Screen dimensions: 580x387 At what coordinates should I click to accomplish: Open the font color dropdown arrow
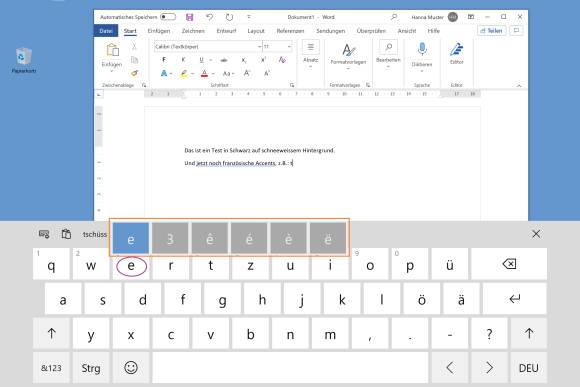click(x=213, y=74)
